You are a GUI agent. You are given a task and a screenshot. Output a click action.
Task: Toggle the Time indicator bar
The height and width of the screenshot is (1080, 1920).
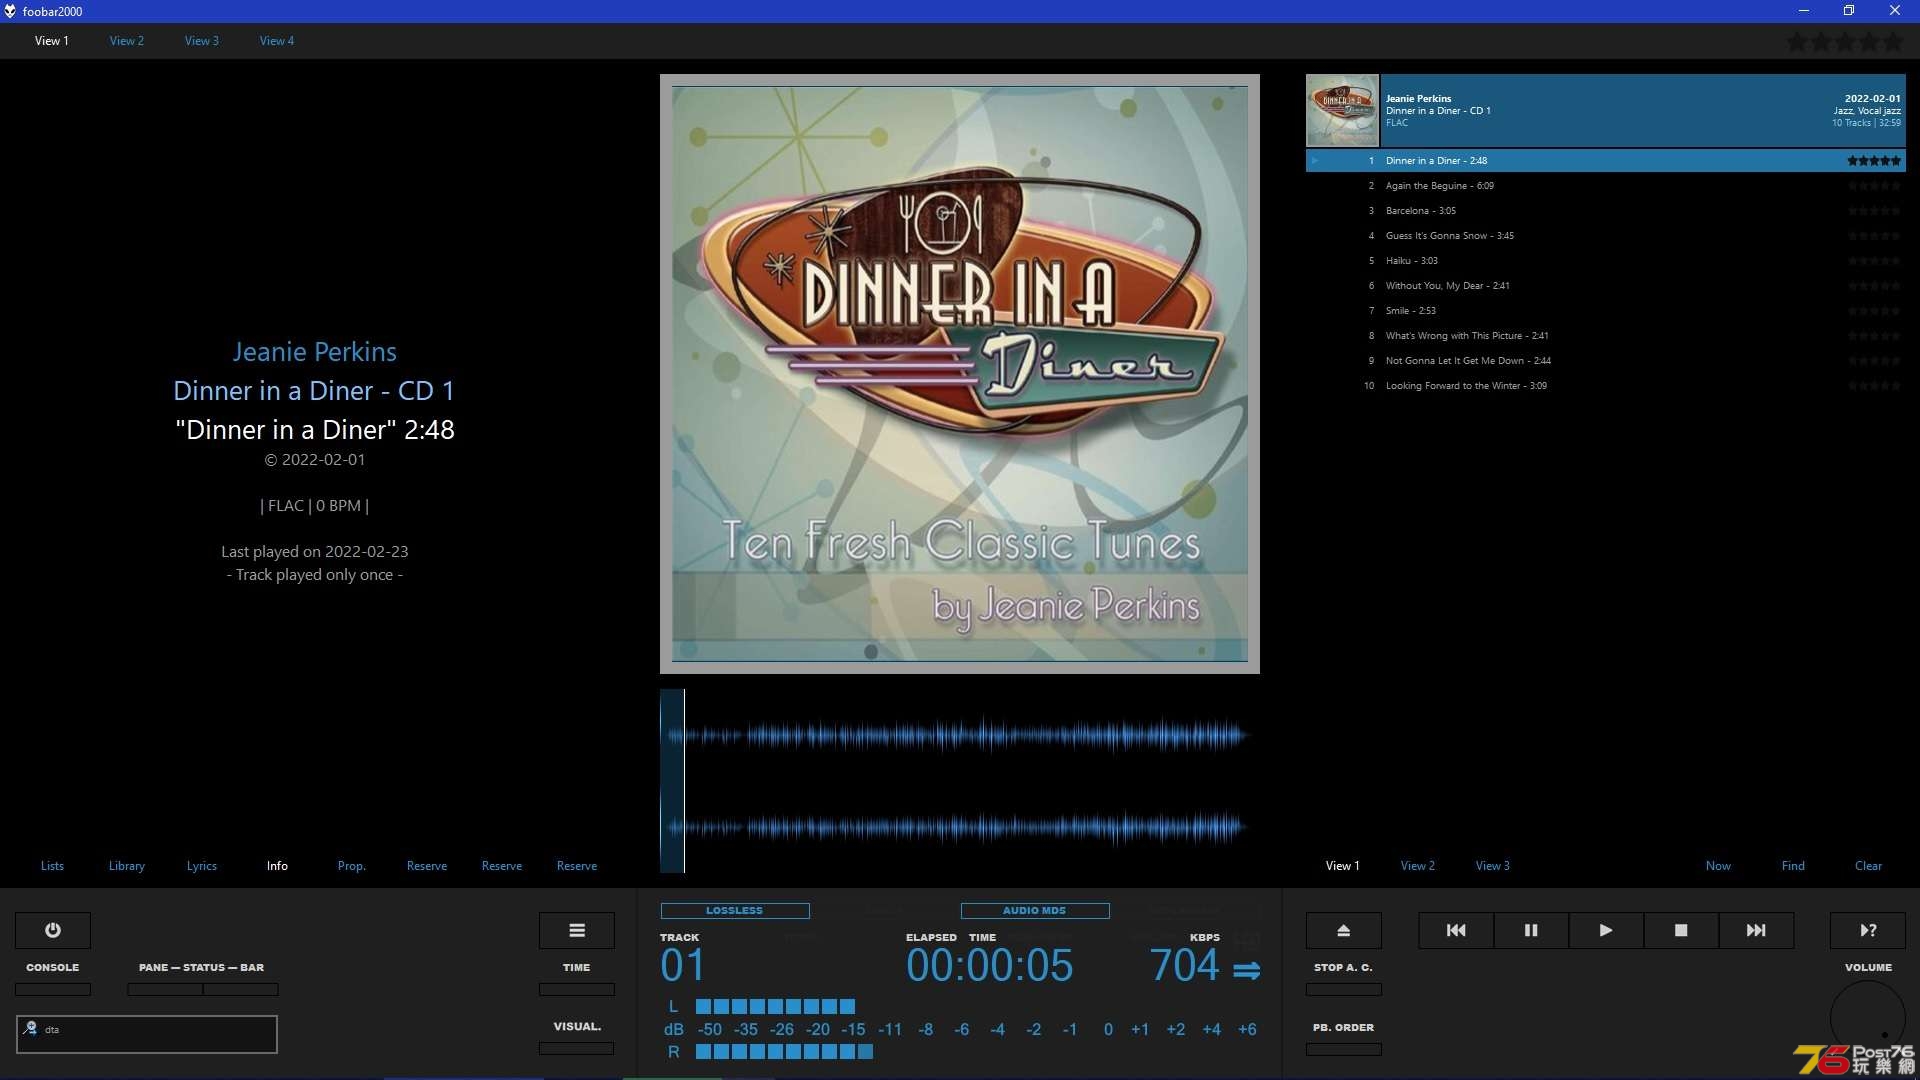pos(577,990)
